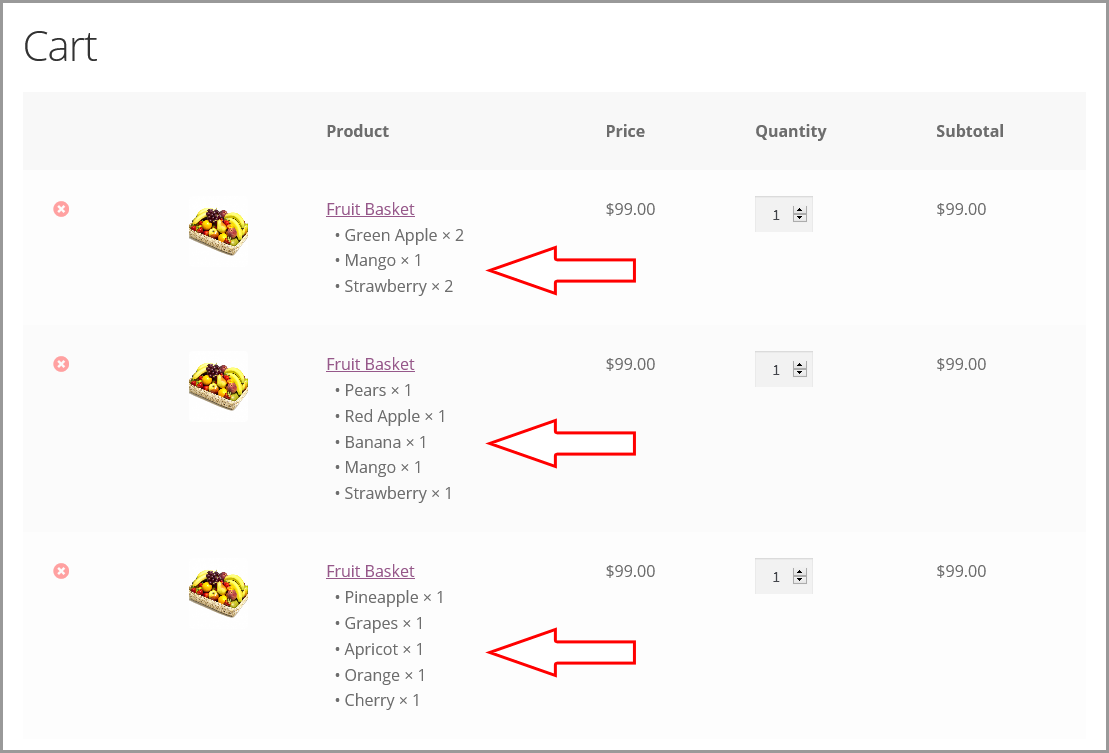Click the remove icon beside the Pineapple basket
The height and width of the screenshot is (753, 1109).
tap(61, 571)
